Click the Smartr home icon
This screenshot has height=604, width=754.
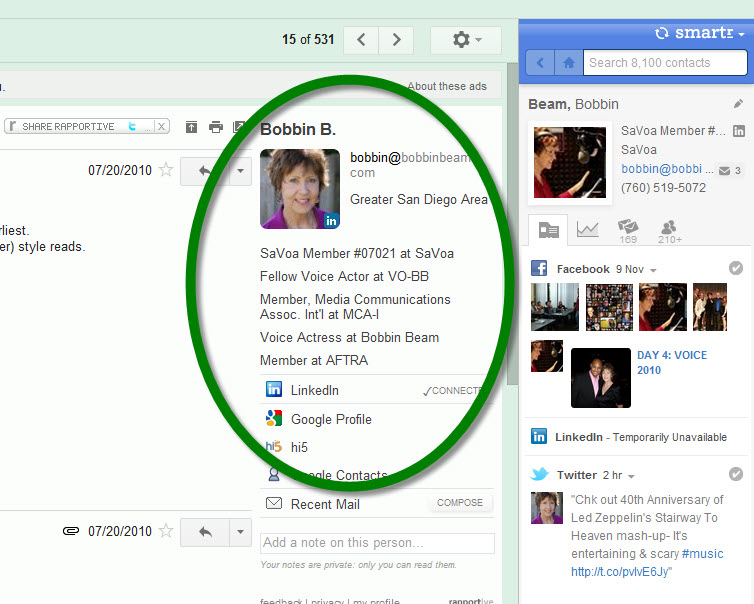coord(569,63)
